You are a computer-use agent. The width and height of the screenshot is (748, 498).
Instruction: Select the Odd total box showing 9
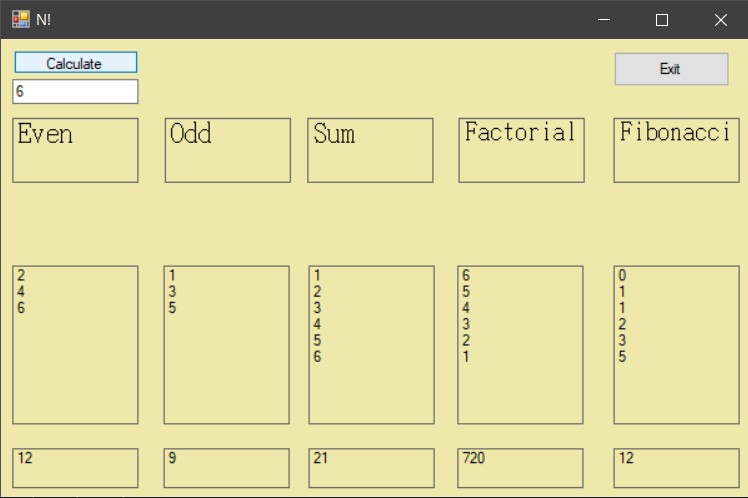point(227,468)
